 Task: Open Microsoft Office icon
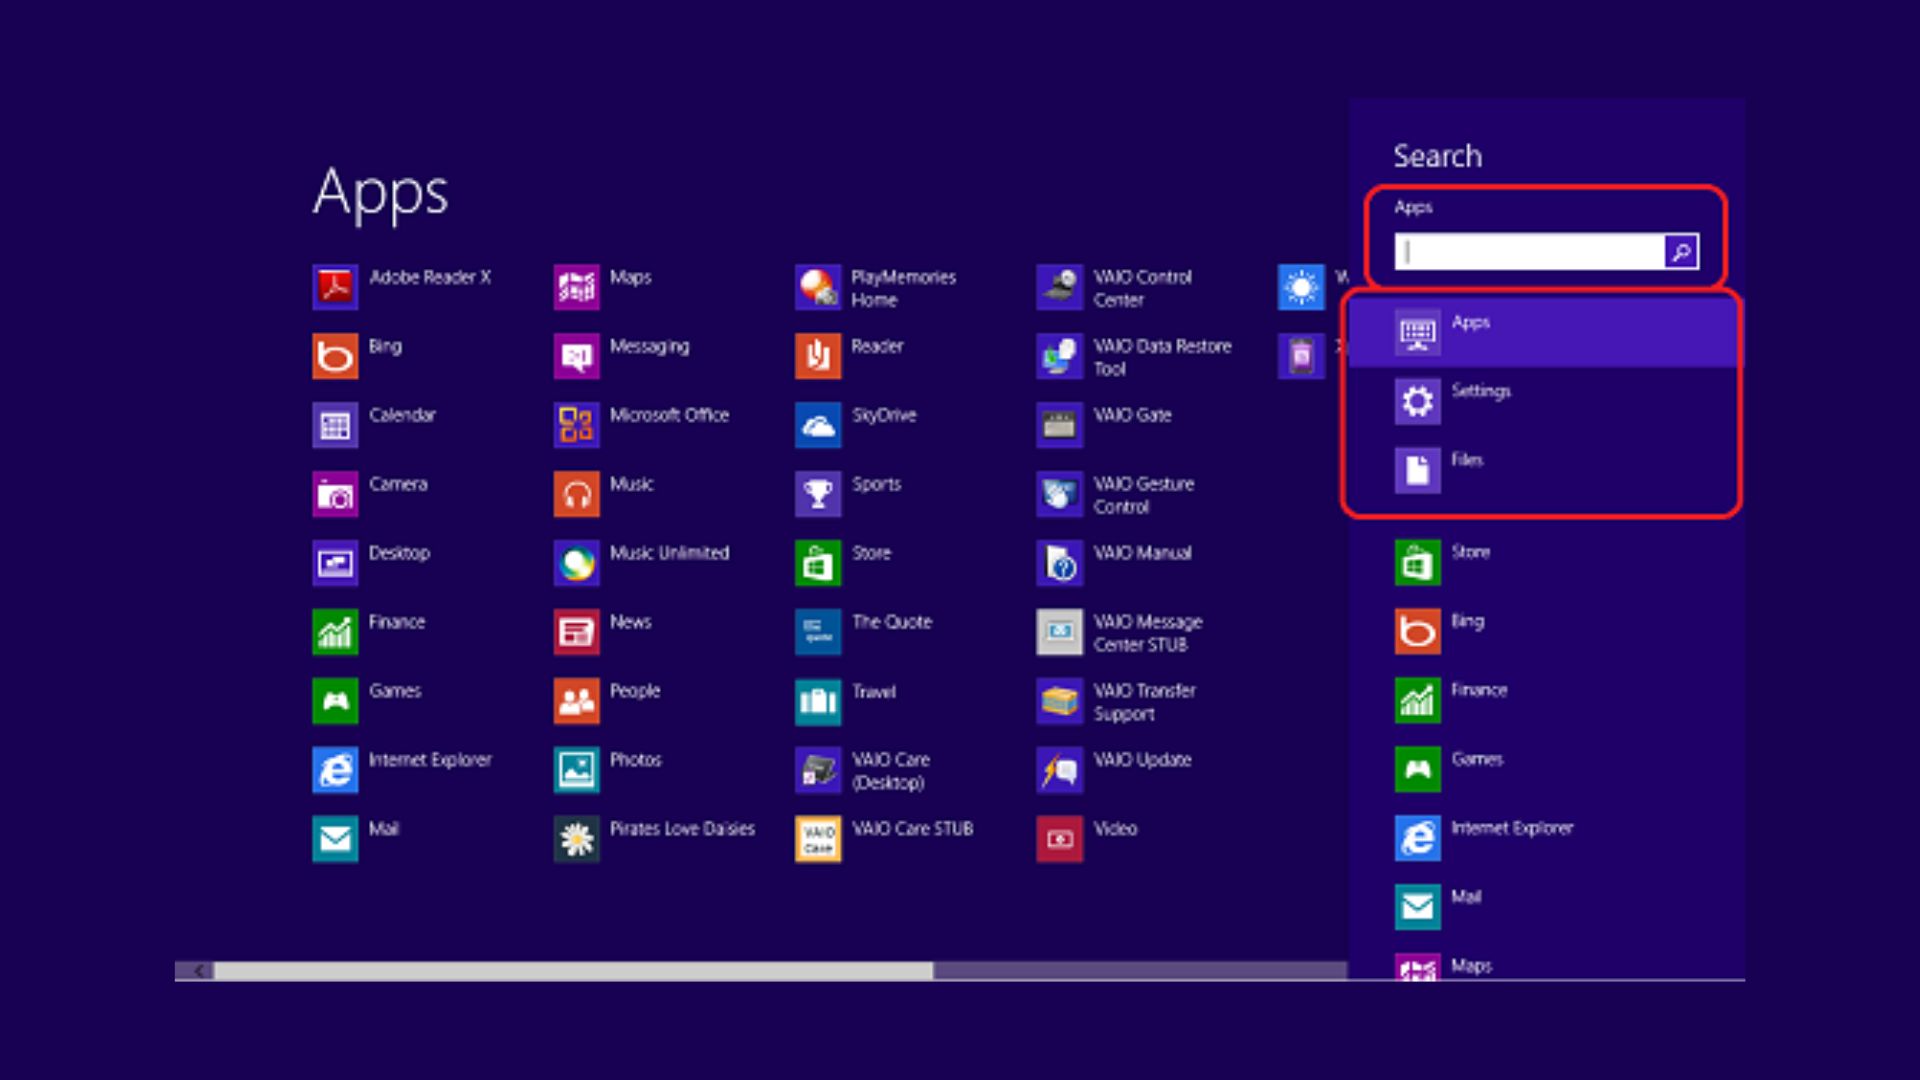point(577,425)
